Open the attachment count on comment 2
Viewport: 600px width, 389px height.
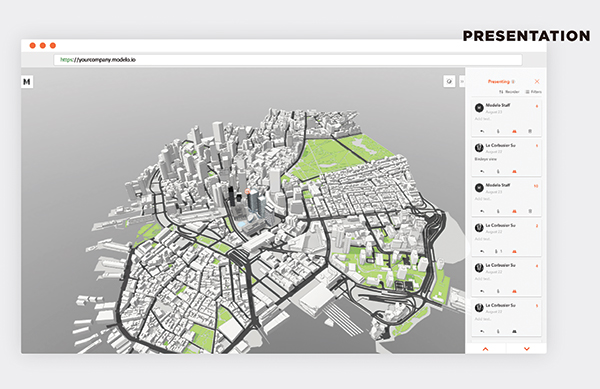(x=499, y=251)
